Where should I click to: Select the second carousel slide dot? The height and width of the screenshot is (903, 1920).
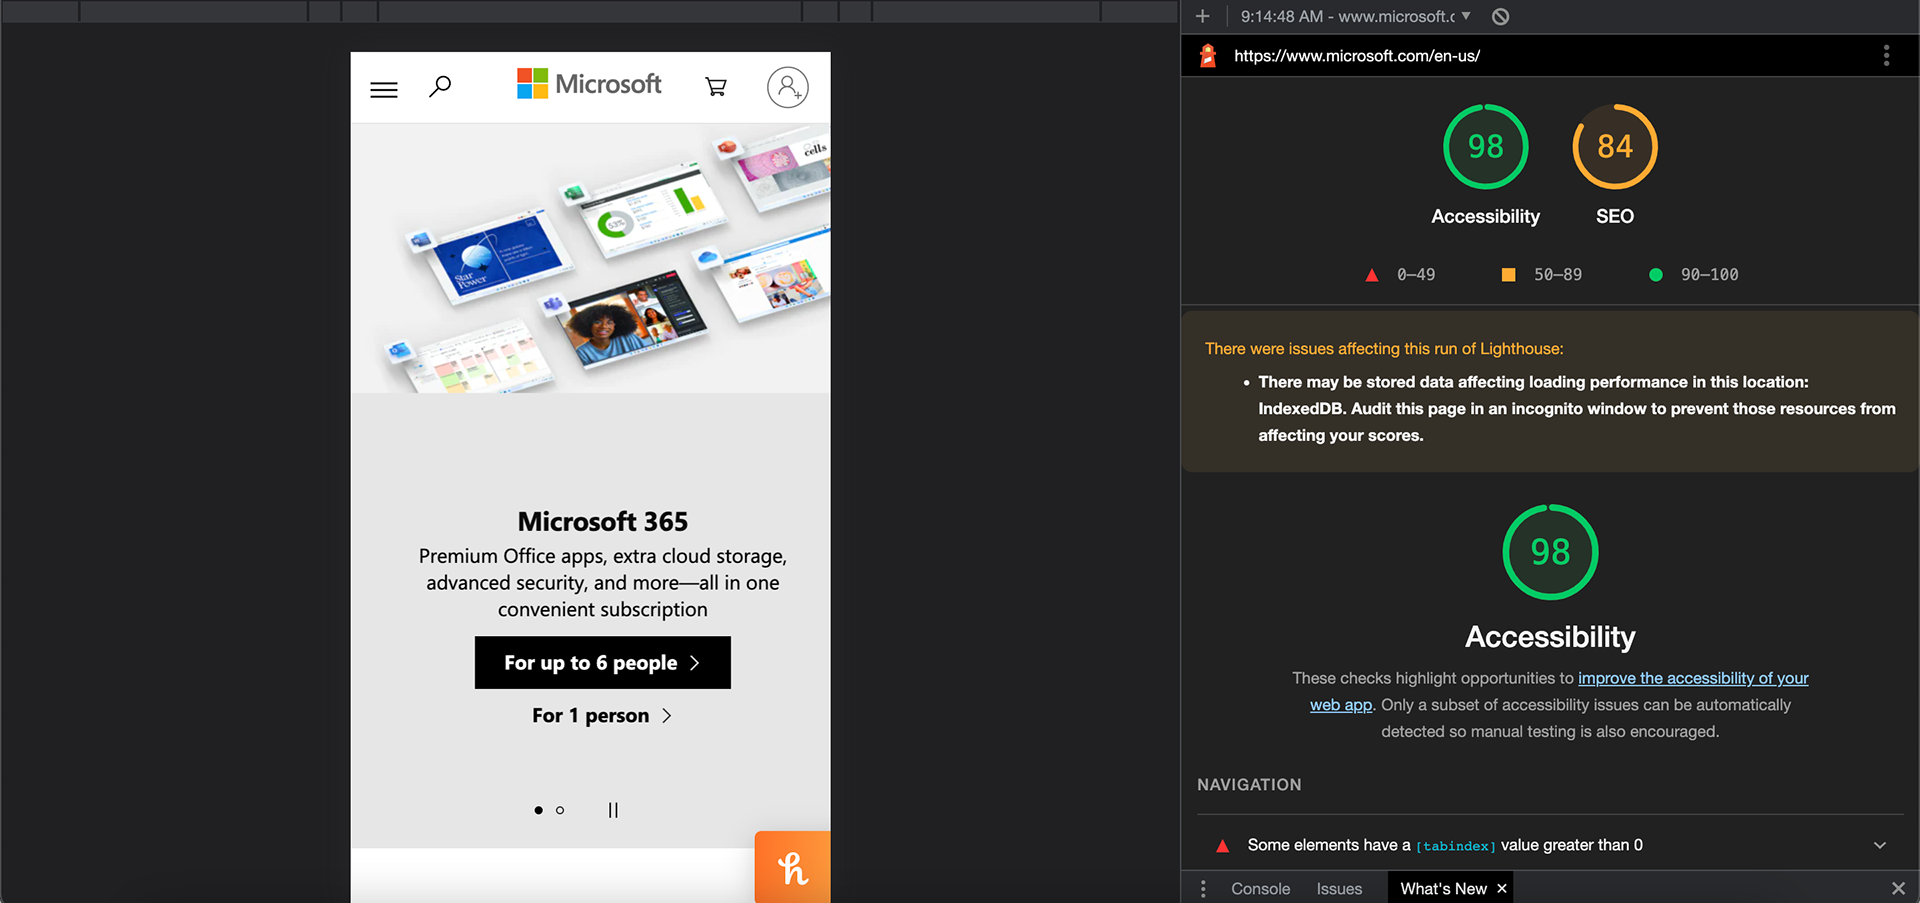(560, 810)
